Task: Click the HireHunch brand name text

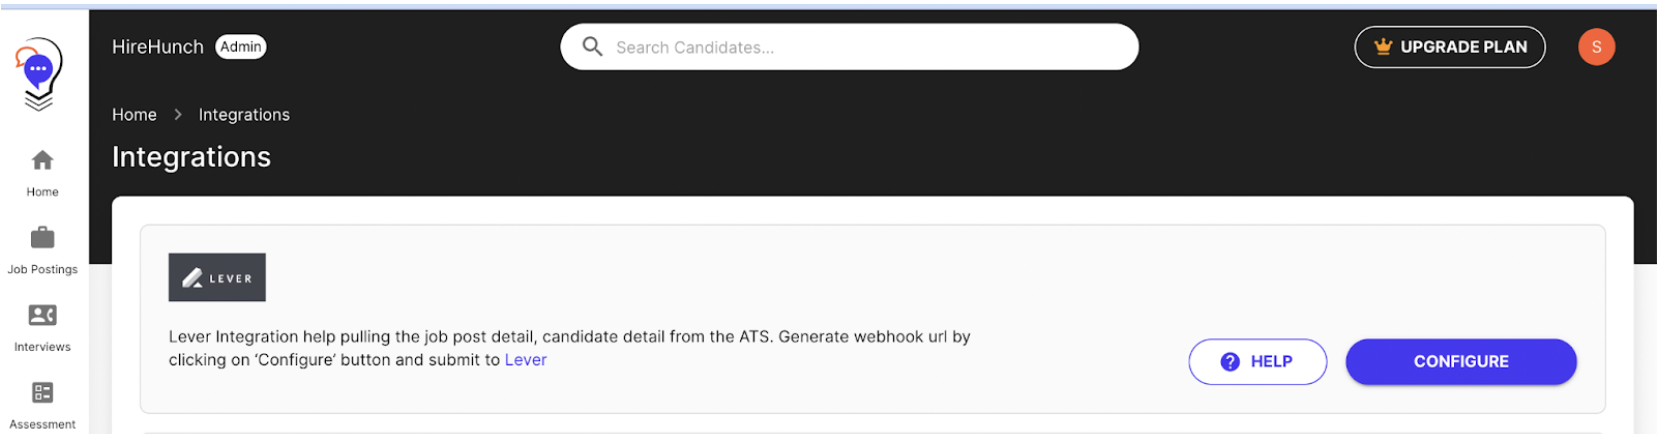Action: [x=157, y=47]
